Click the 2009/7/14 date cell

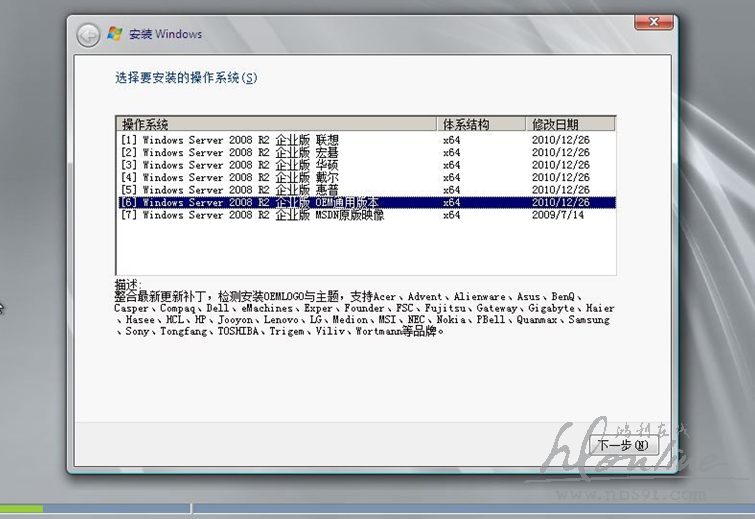coord(556,214)
